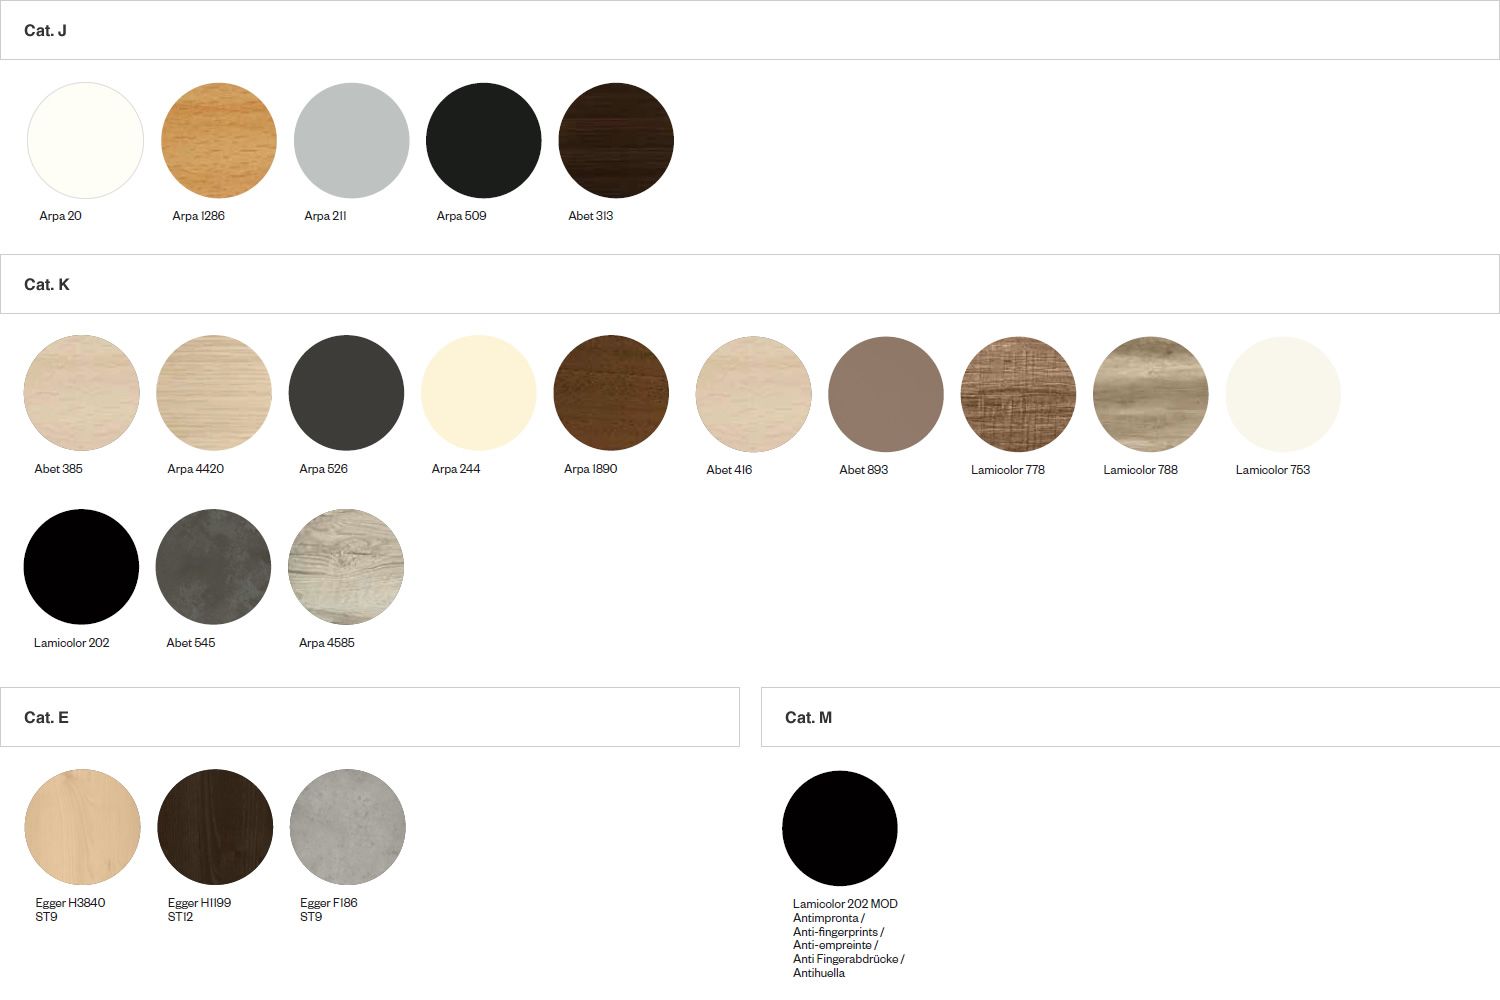
Task: Select the Arpa 20 white swatch
Action: pos(85,141)
